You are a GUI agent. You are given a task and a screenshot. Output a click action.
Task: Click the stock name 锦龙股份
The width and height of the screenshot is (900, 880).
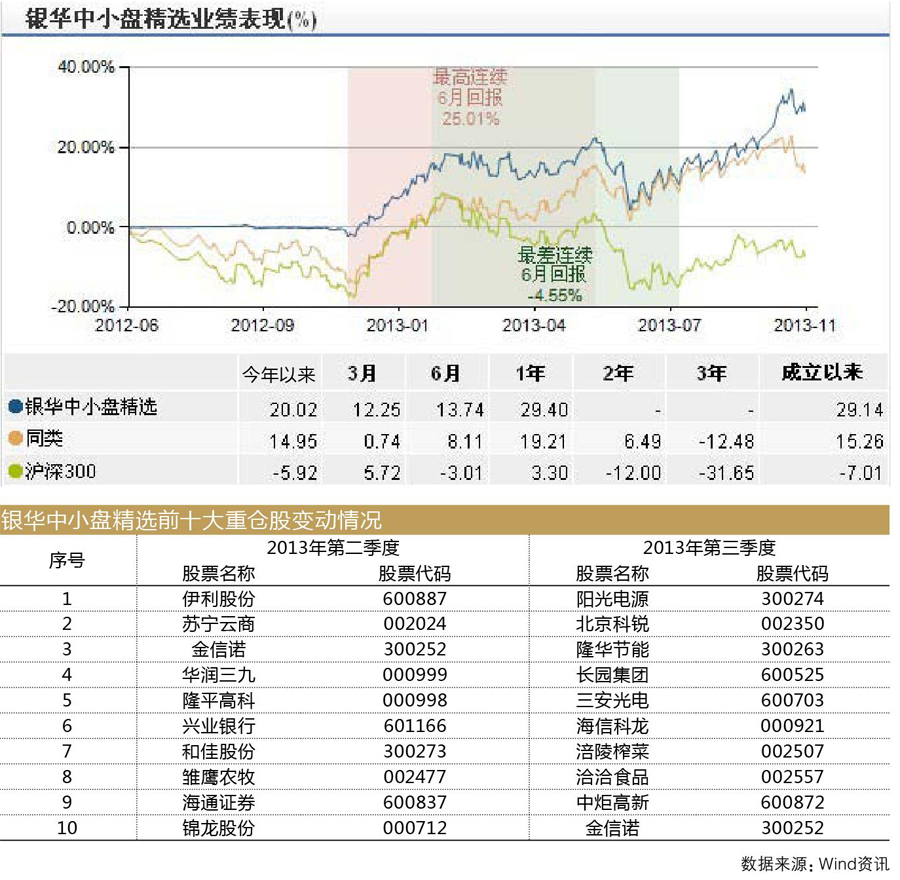219,828
